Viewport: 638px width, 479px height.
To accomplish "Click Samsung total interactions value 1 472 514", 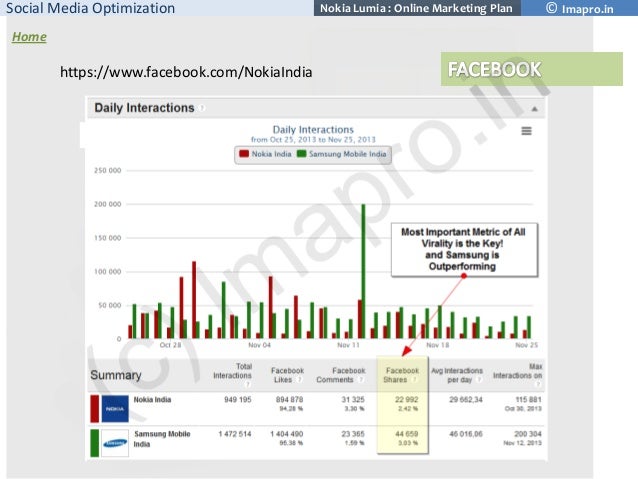I will tap(234, 434).
